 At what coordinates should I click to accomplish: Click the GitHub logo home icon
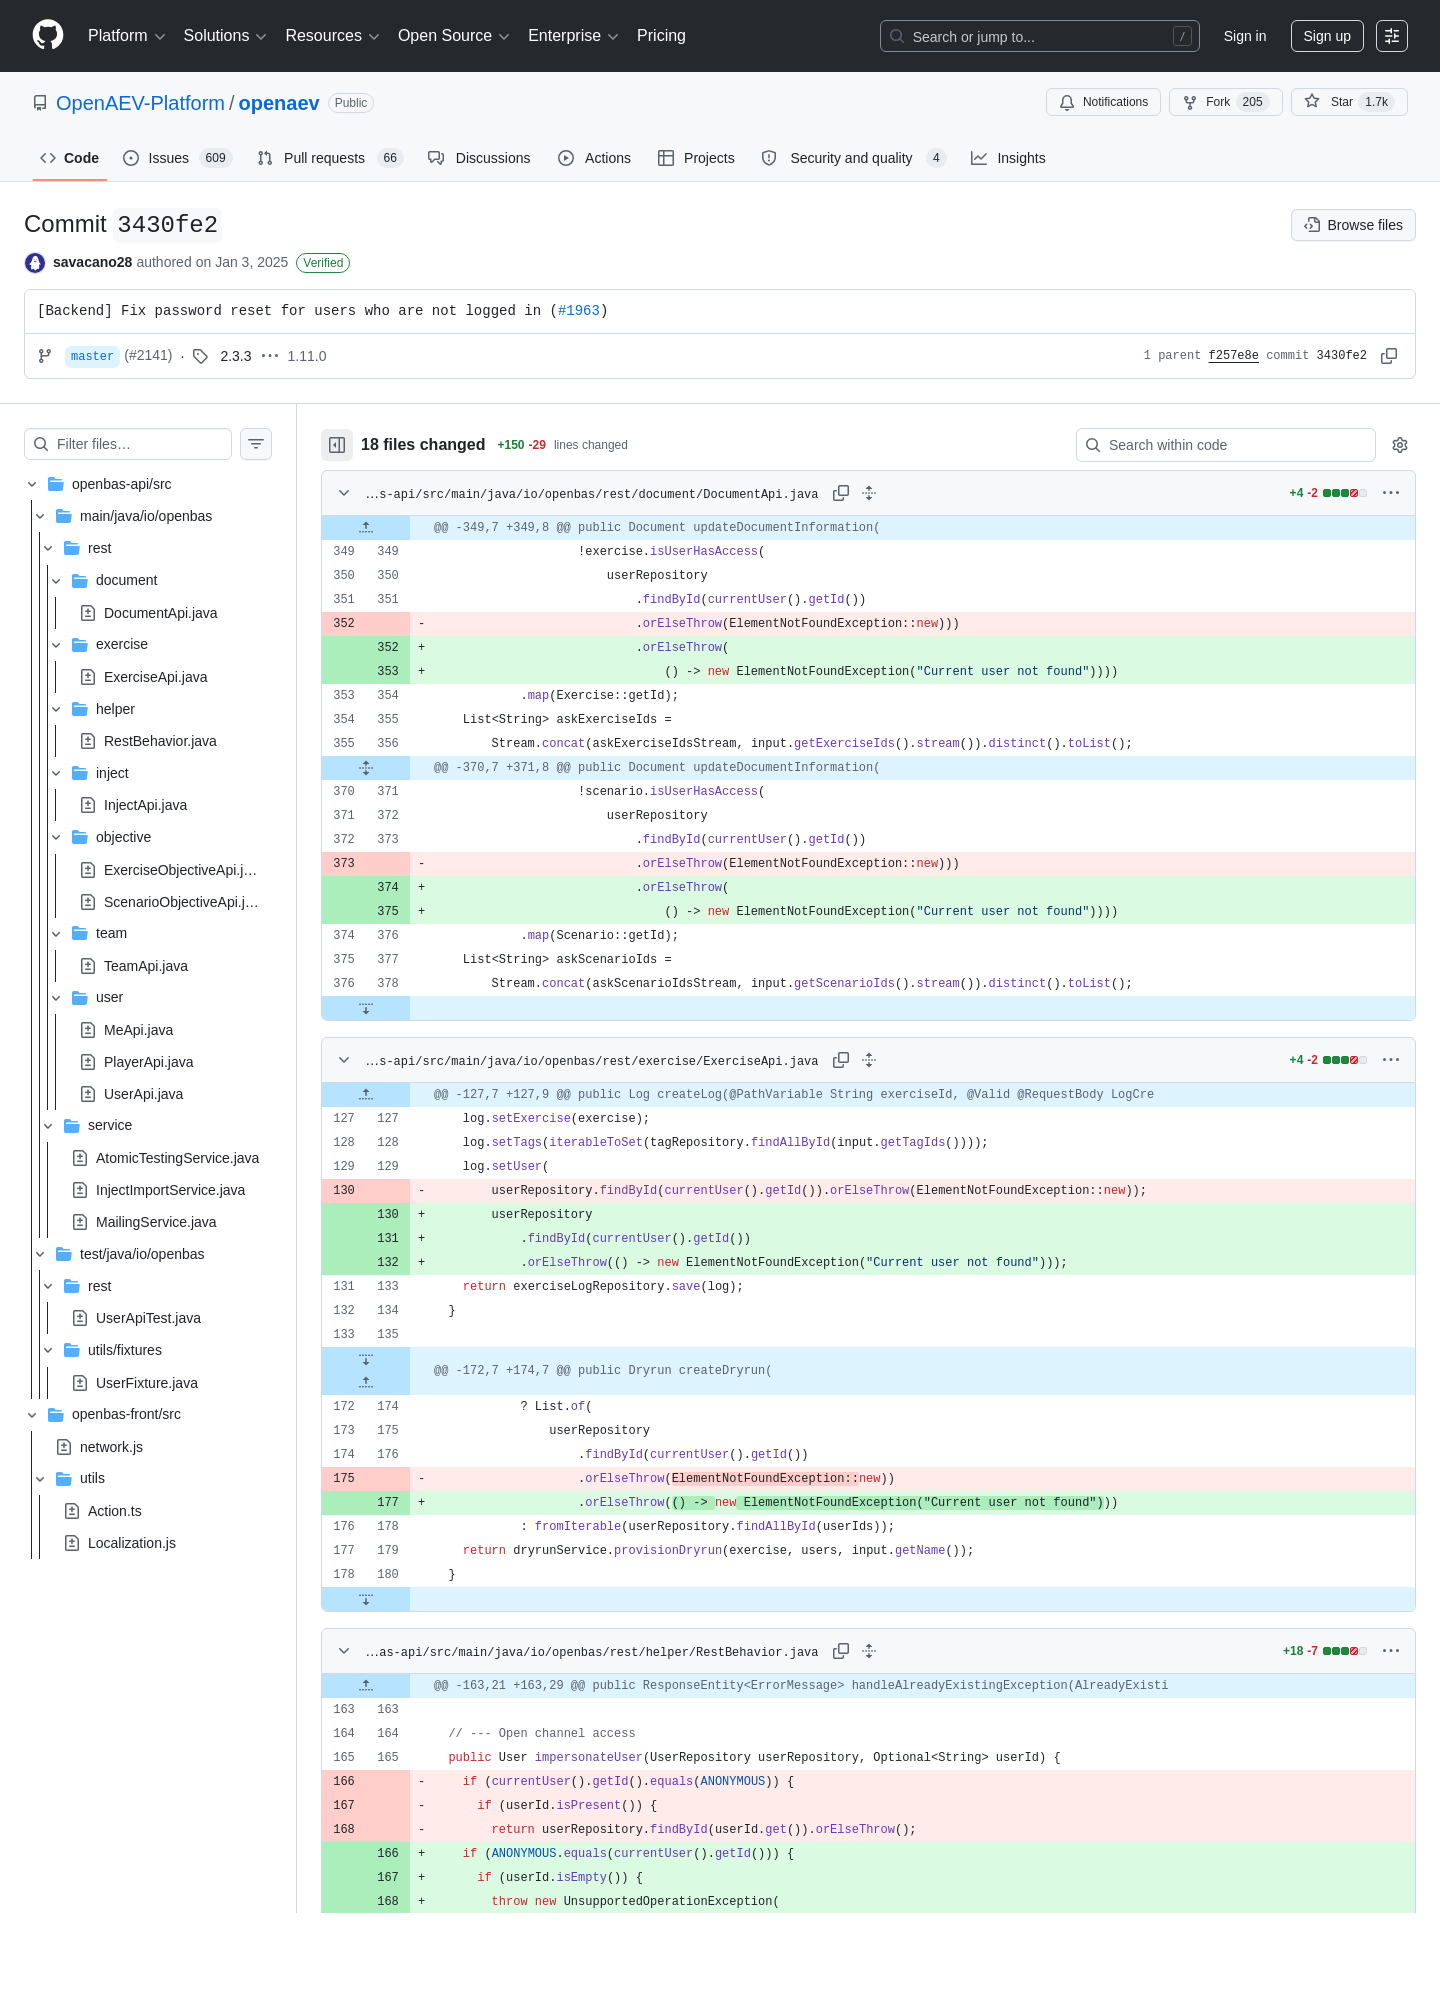click(48, 35)
